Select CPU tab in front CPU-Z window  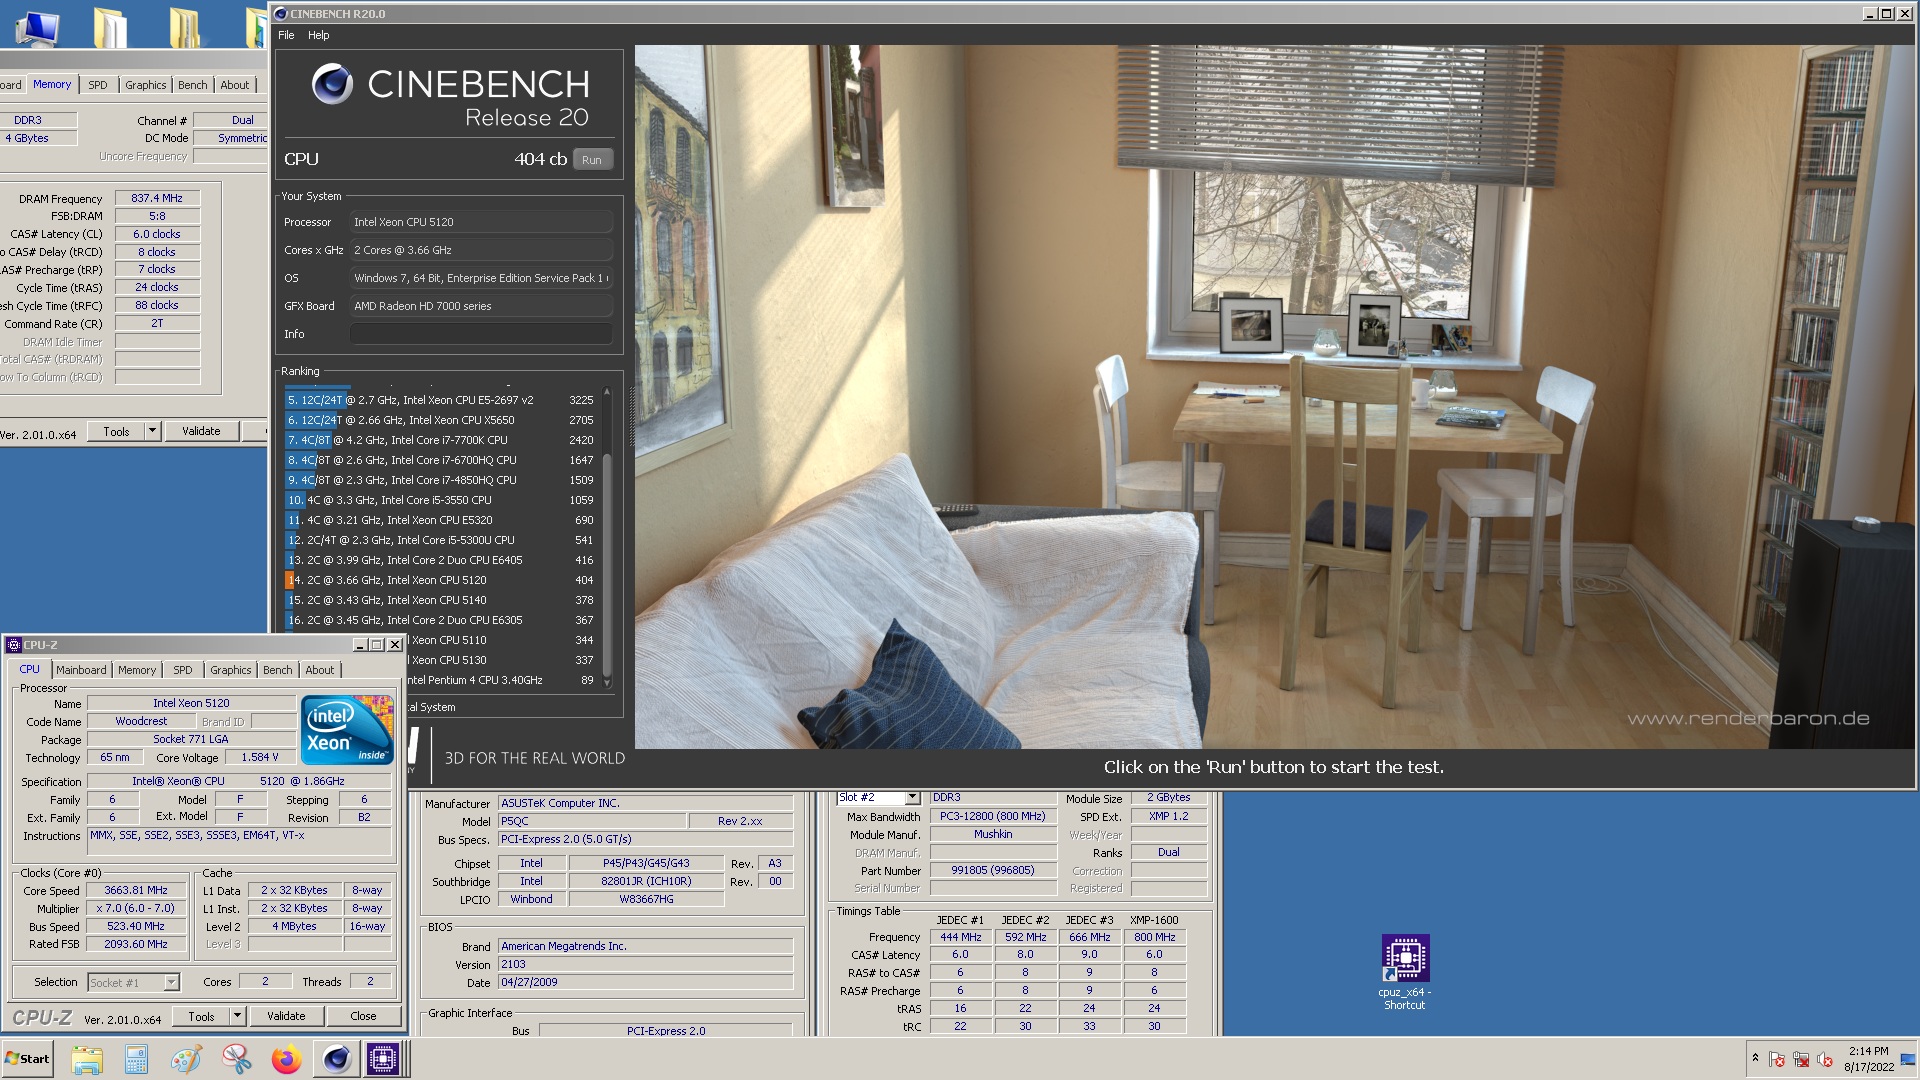pyautogui.click(x=30, y=669)
